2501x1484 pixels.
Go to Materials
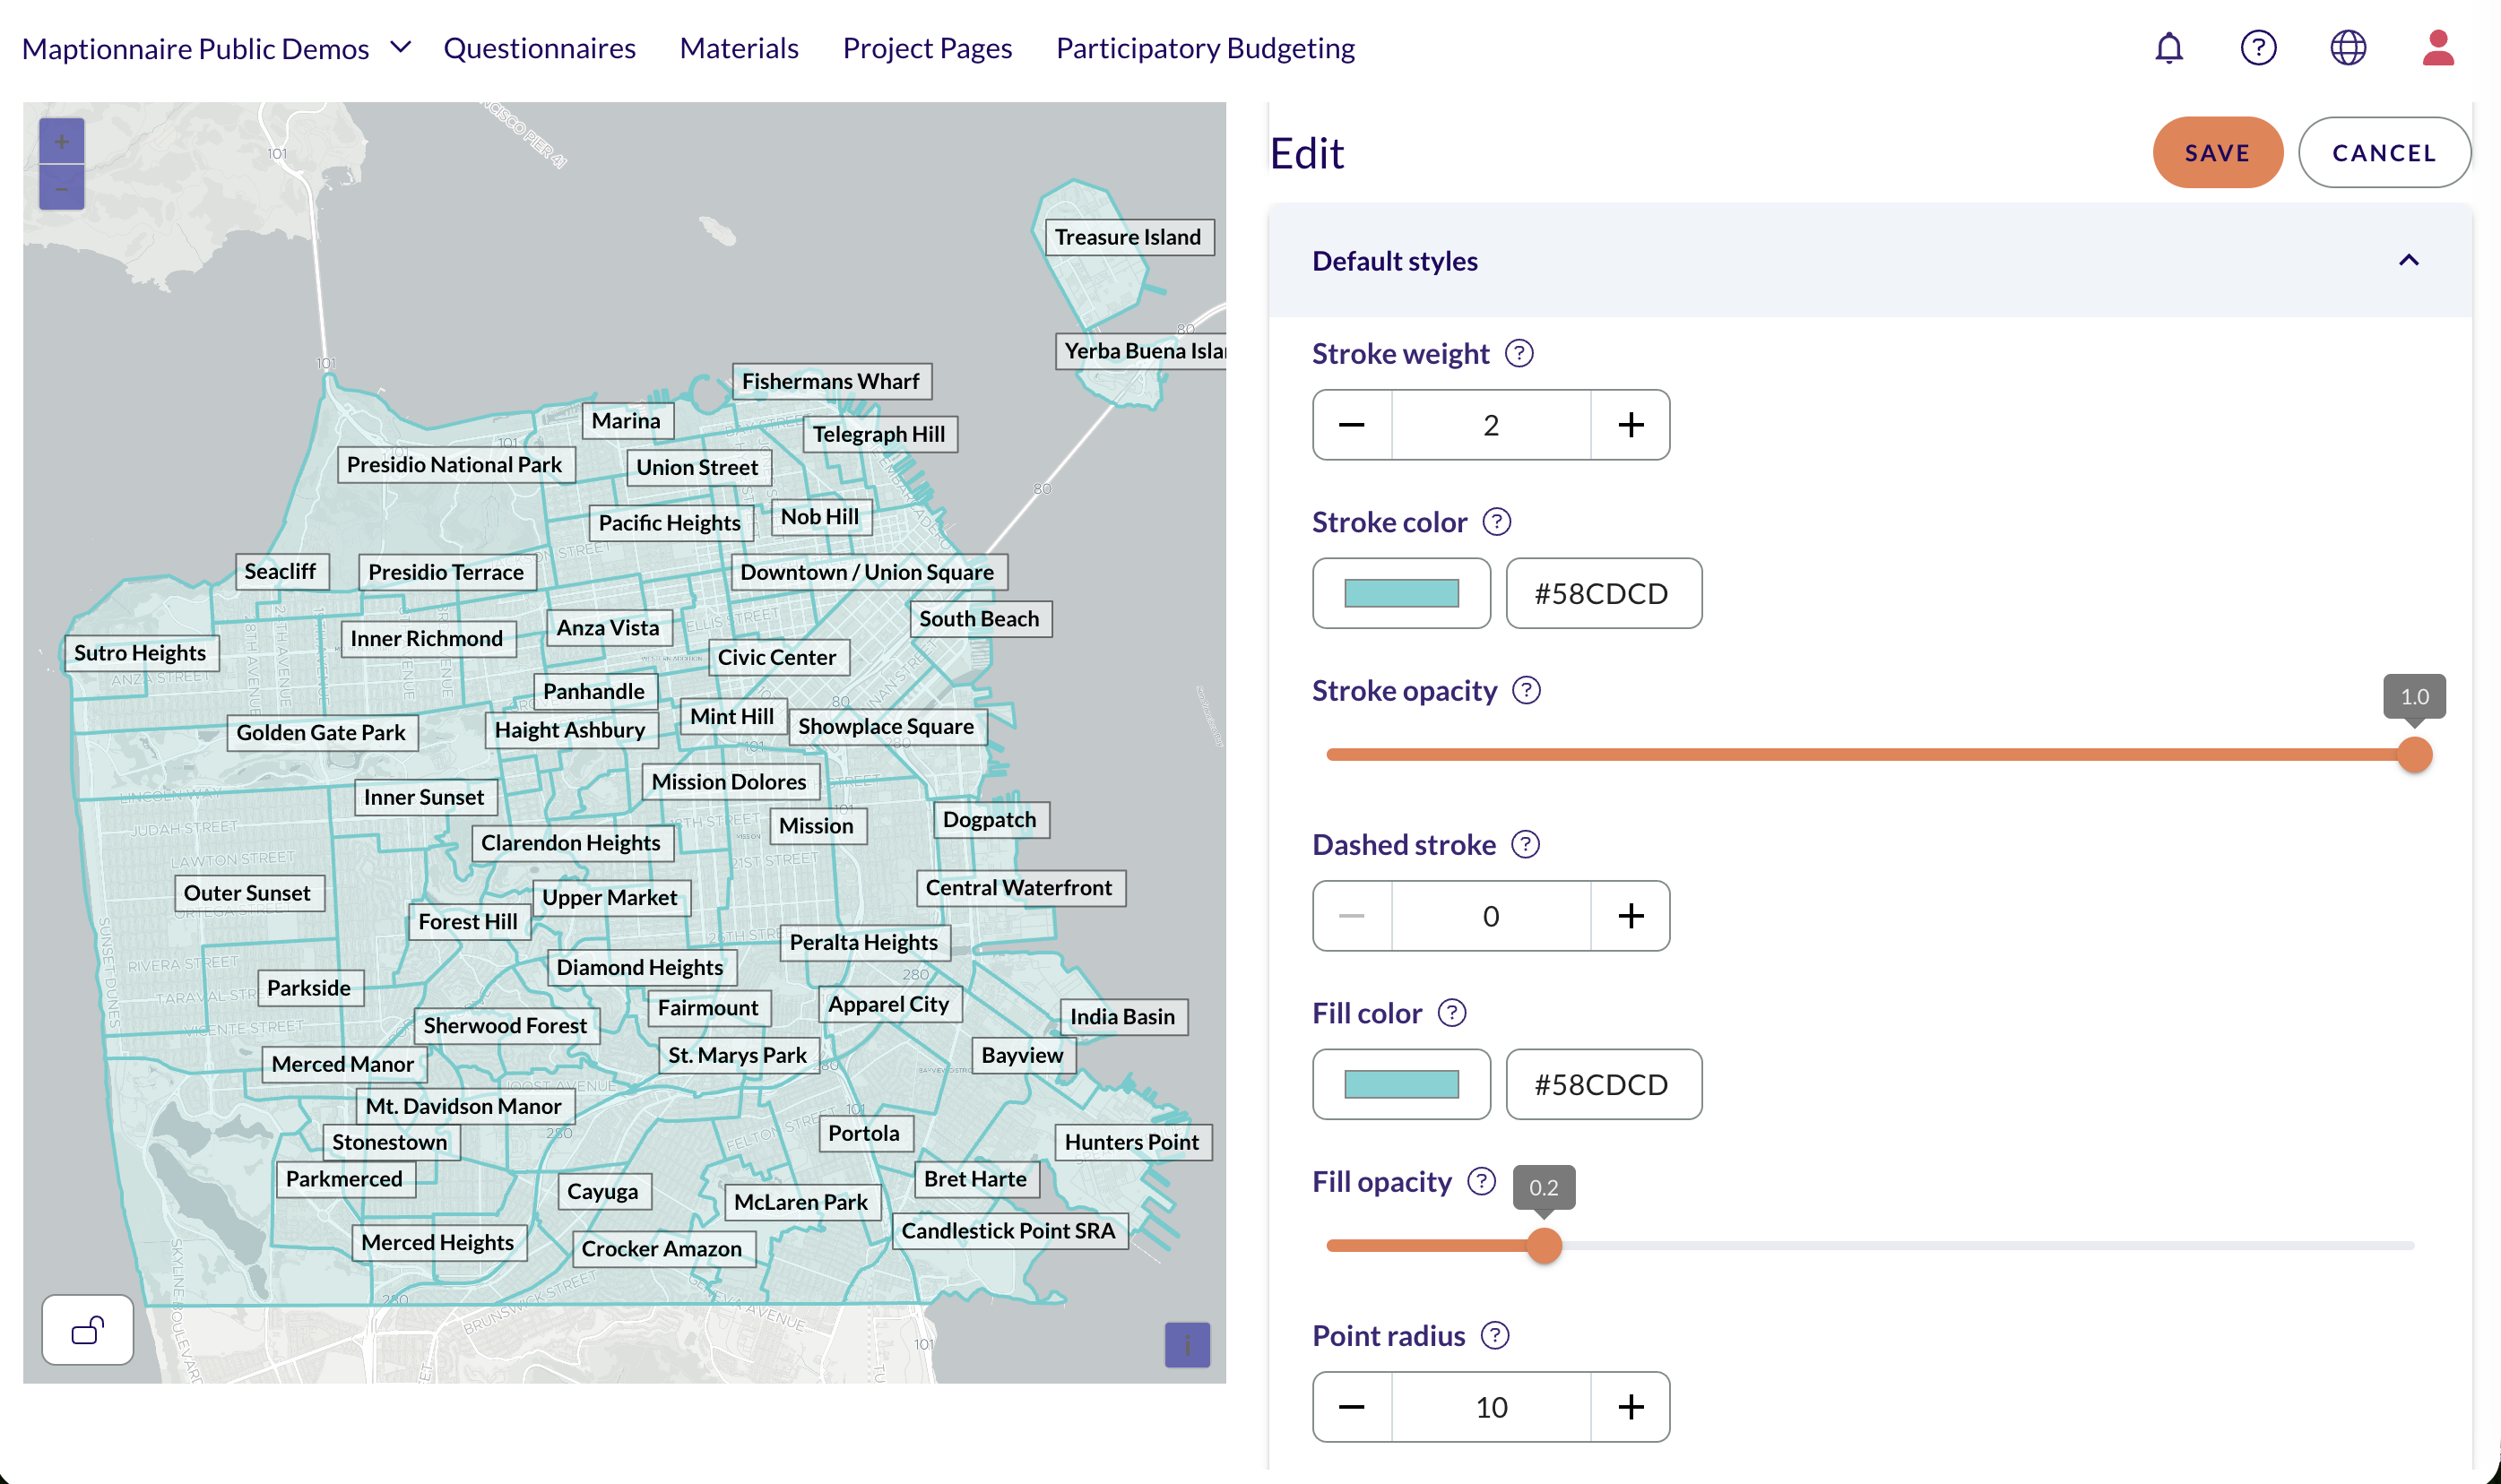[x=739, y=48]
